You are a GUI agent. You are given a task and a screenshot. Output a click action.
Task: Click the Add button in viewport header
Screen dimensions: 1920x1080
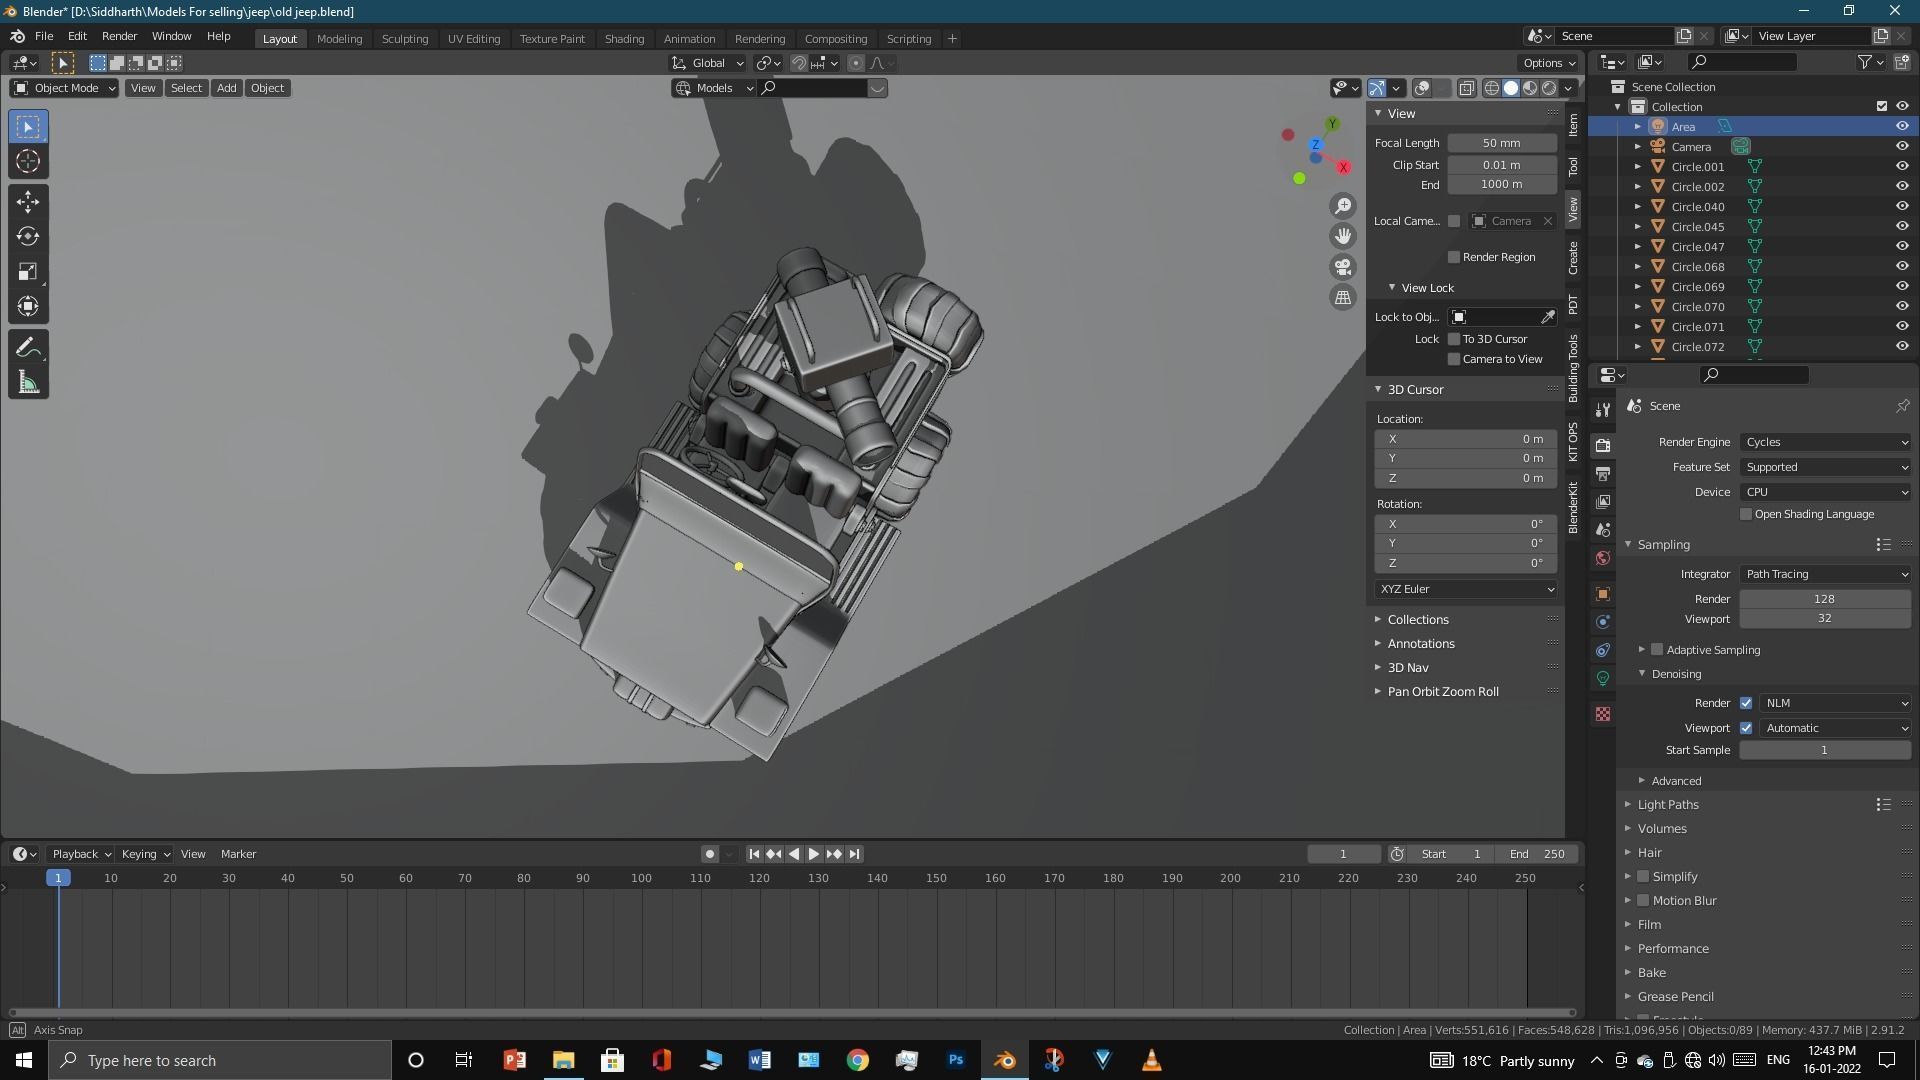point(226,88)
